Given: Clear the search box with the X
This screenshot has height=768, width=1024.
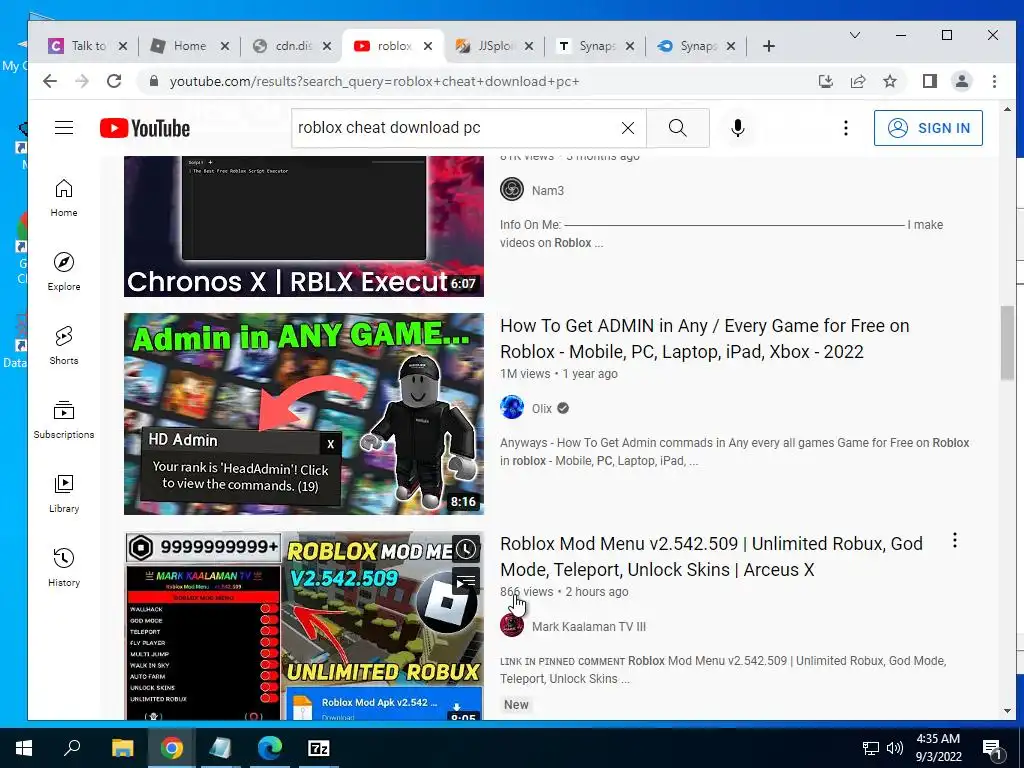Looking at the screenshot, I should click(628, 128).
